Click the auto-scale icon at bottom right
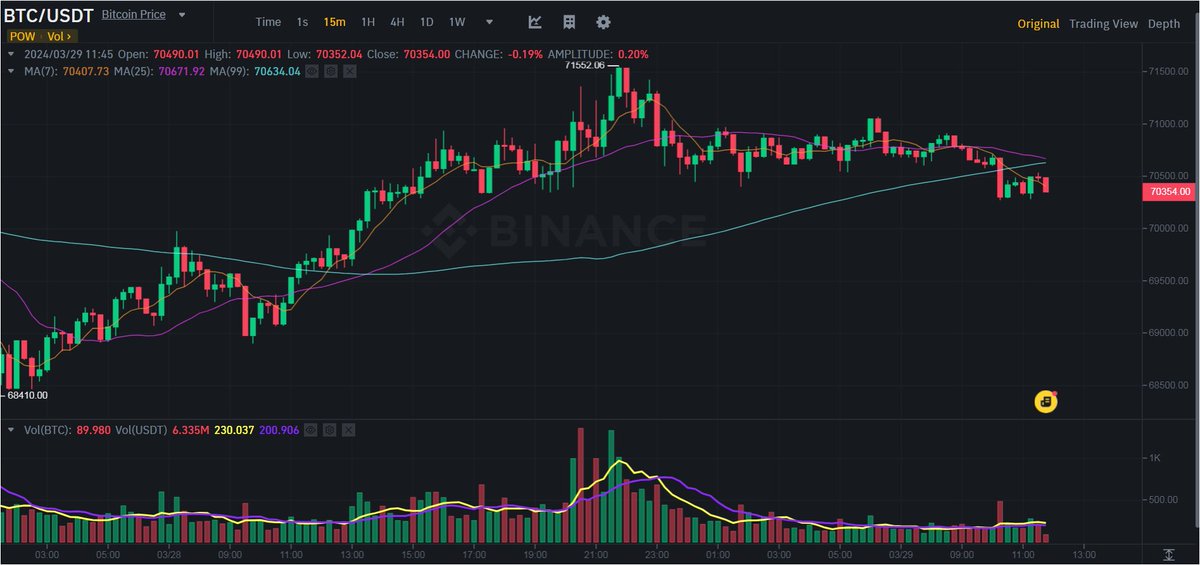 coord(1168,554)
